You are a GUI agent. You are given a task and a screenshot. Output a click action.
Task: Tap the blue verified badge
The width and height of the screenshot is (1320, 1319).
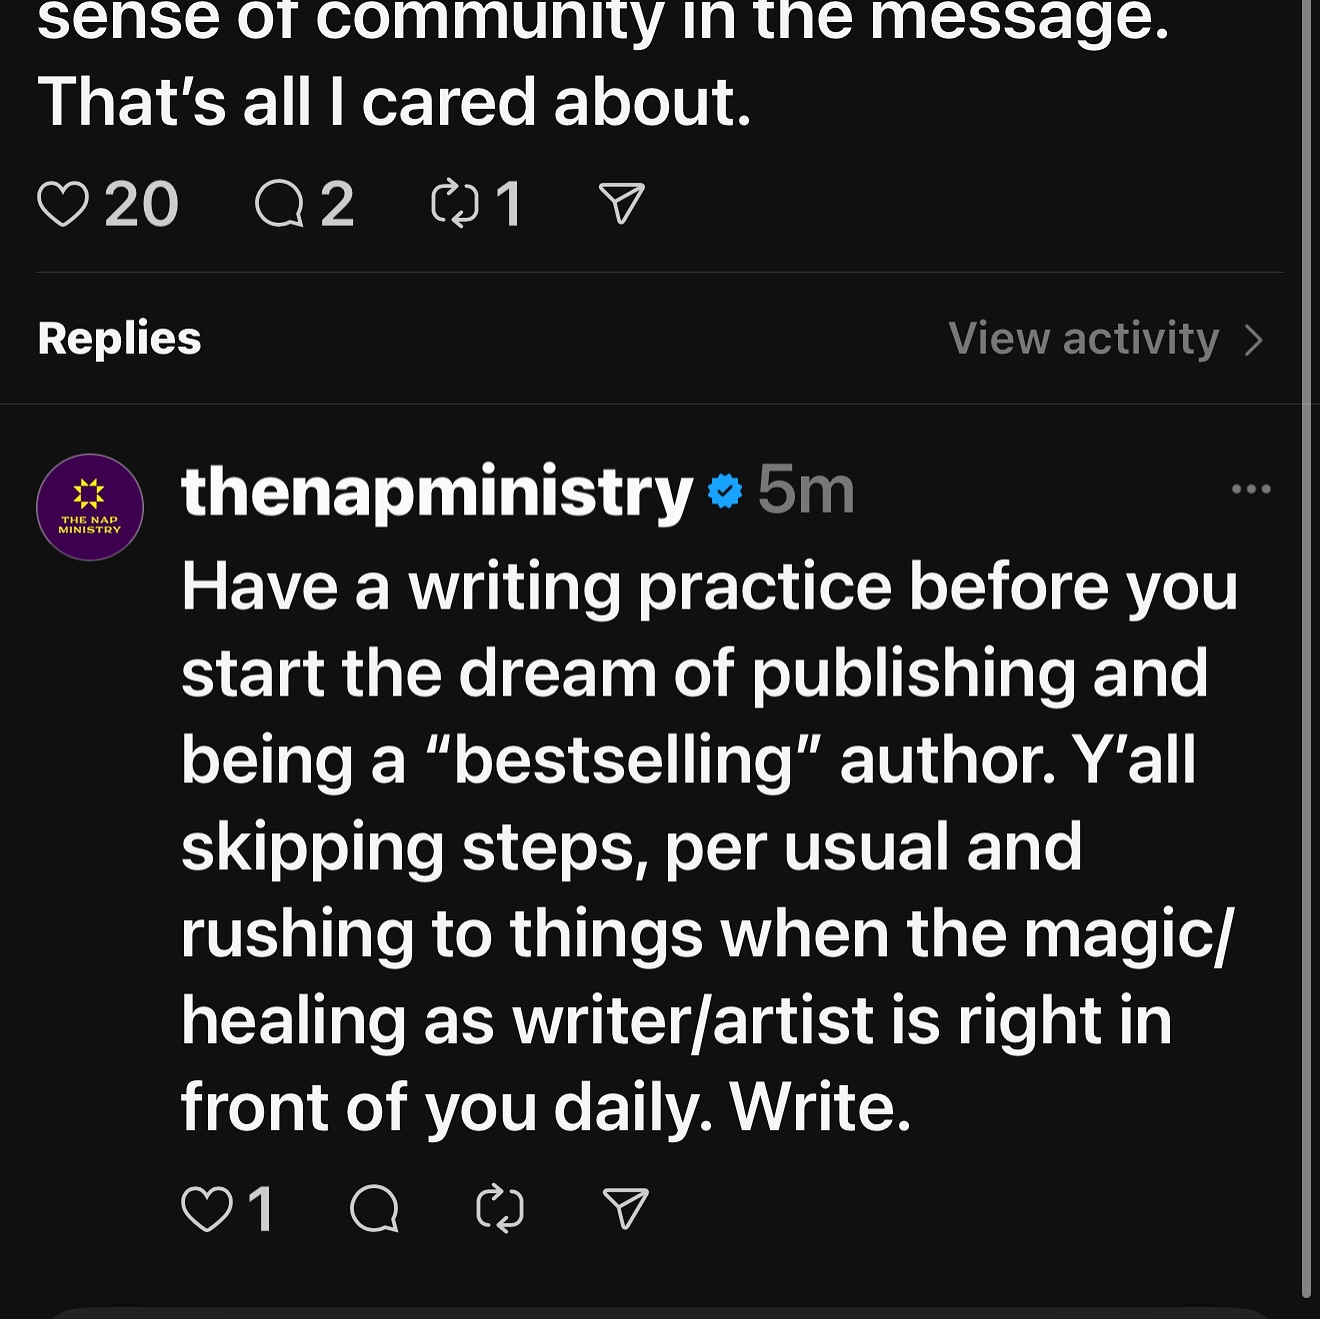click(x=725, y=491)
